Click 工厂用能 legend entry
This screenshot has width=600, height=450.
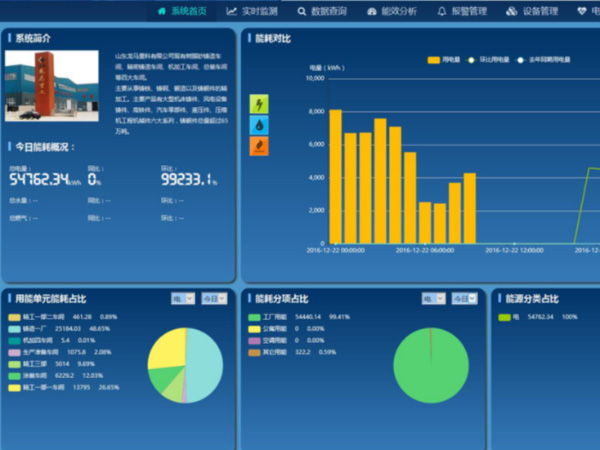click(276, 316)
